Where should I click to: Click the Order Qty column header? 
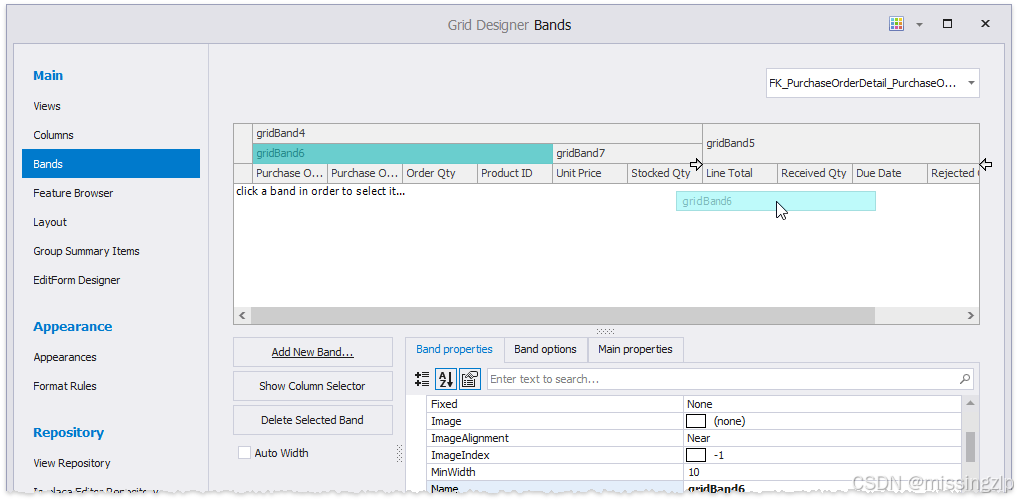pos(440,173)
